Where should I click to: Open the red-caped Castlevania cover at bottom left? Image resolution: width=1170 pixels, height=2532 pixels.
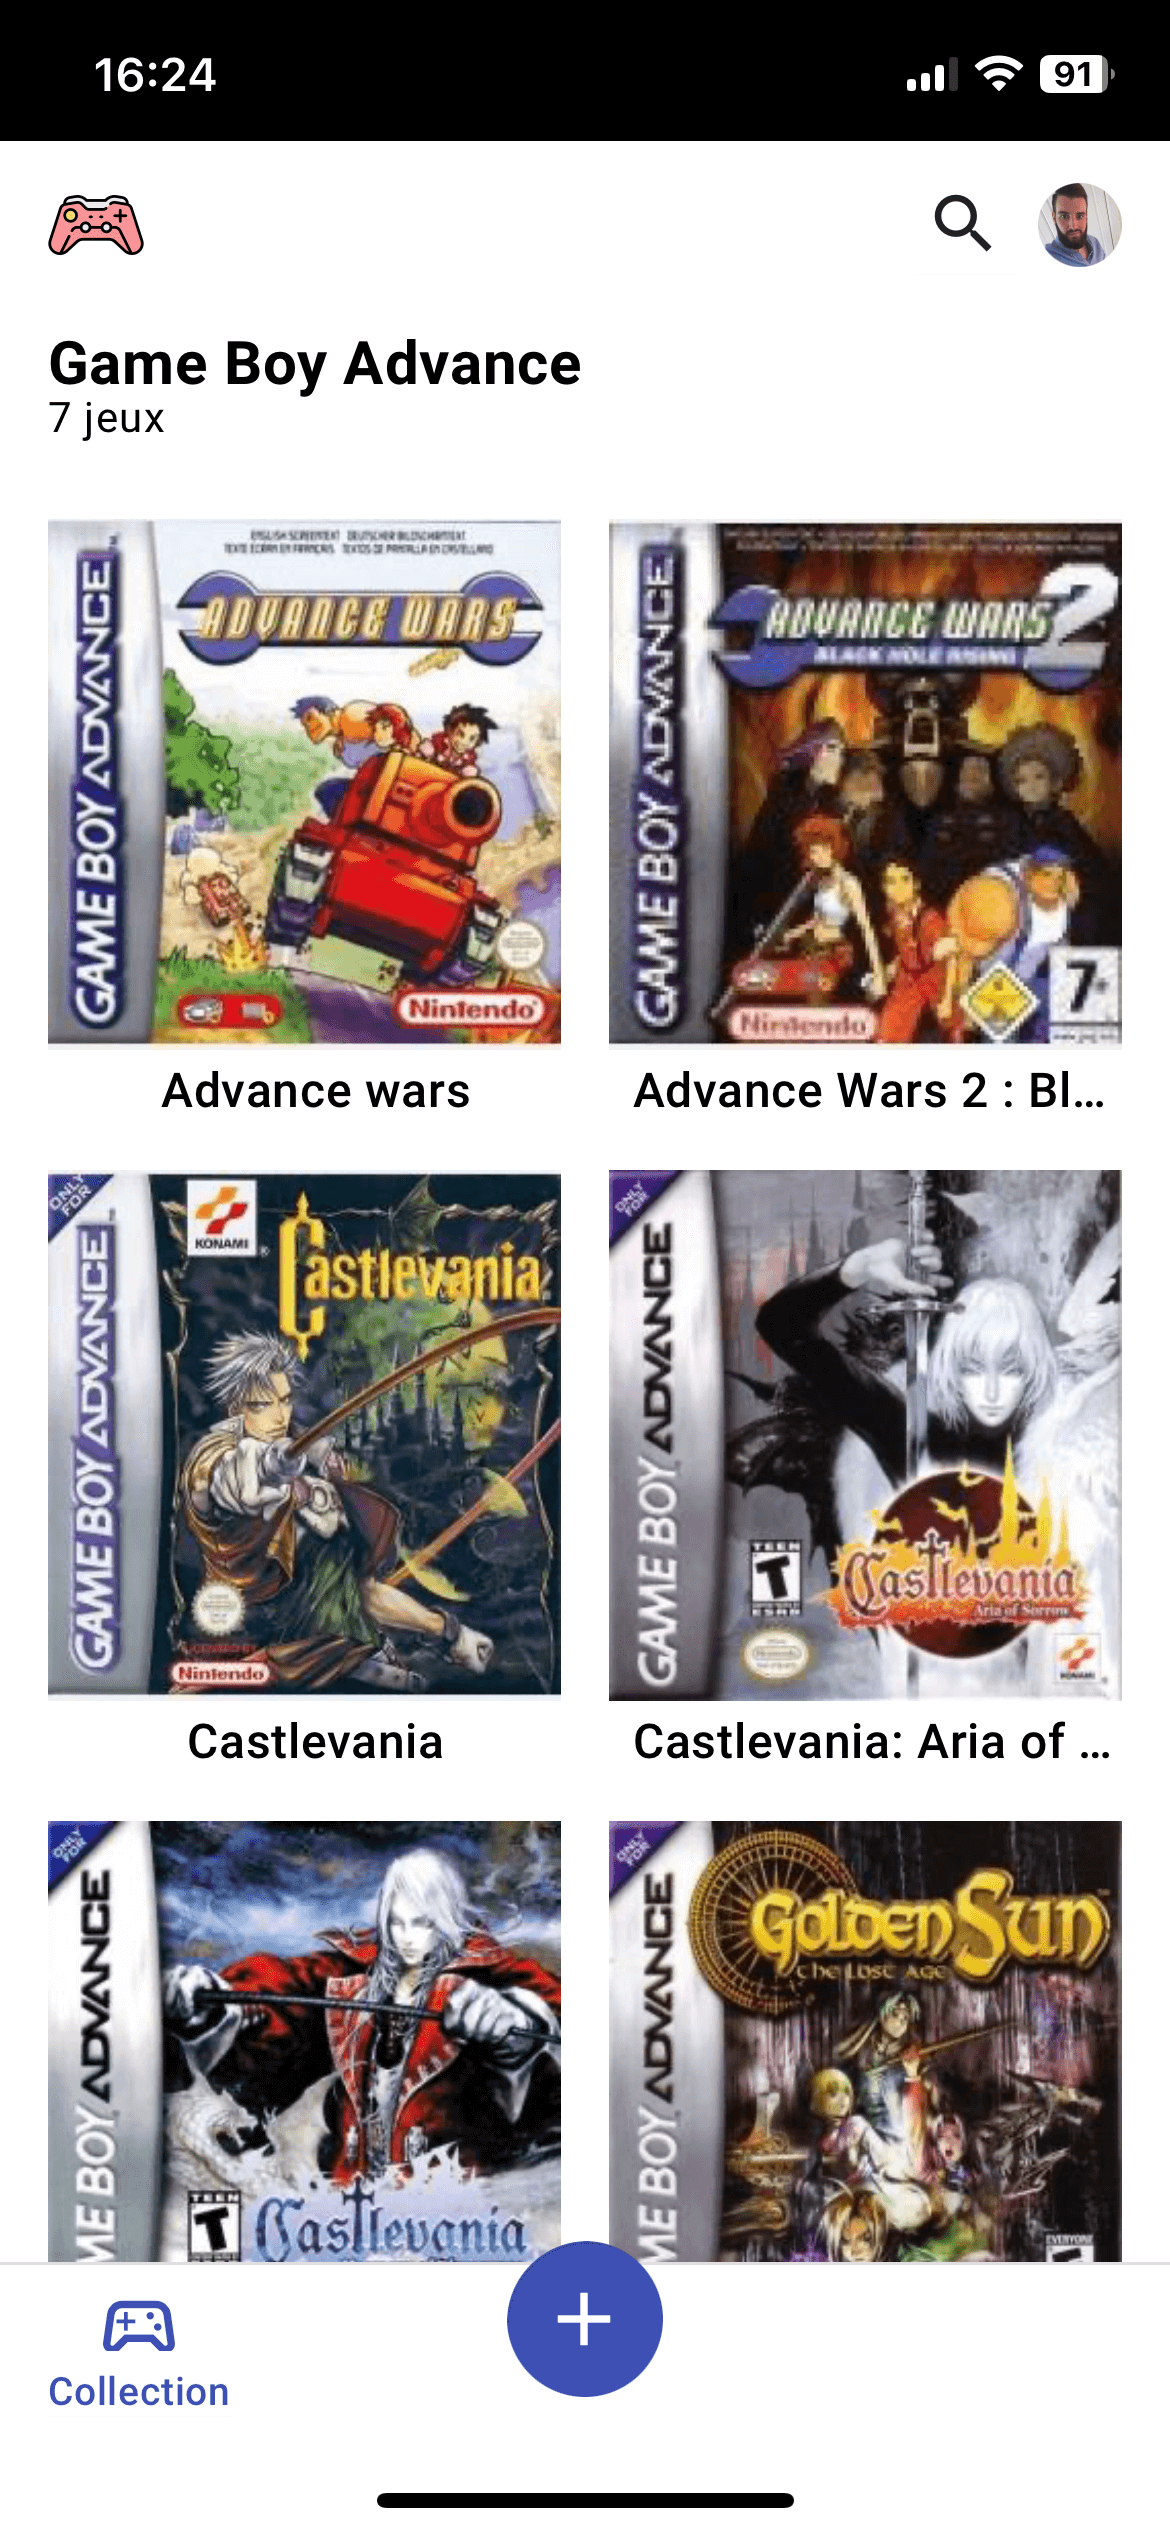click(304, 2041)
